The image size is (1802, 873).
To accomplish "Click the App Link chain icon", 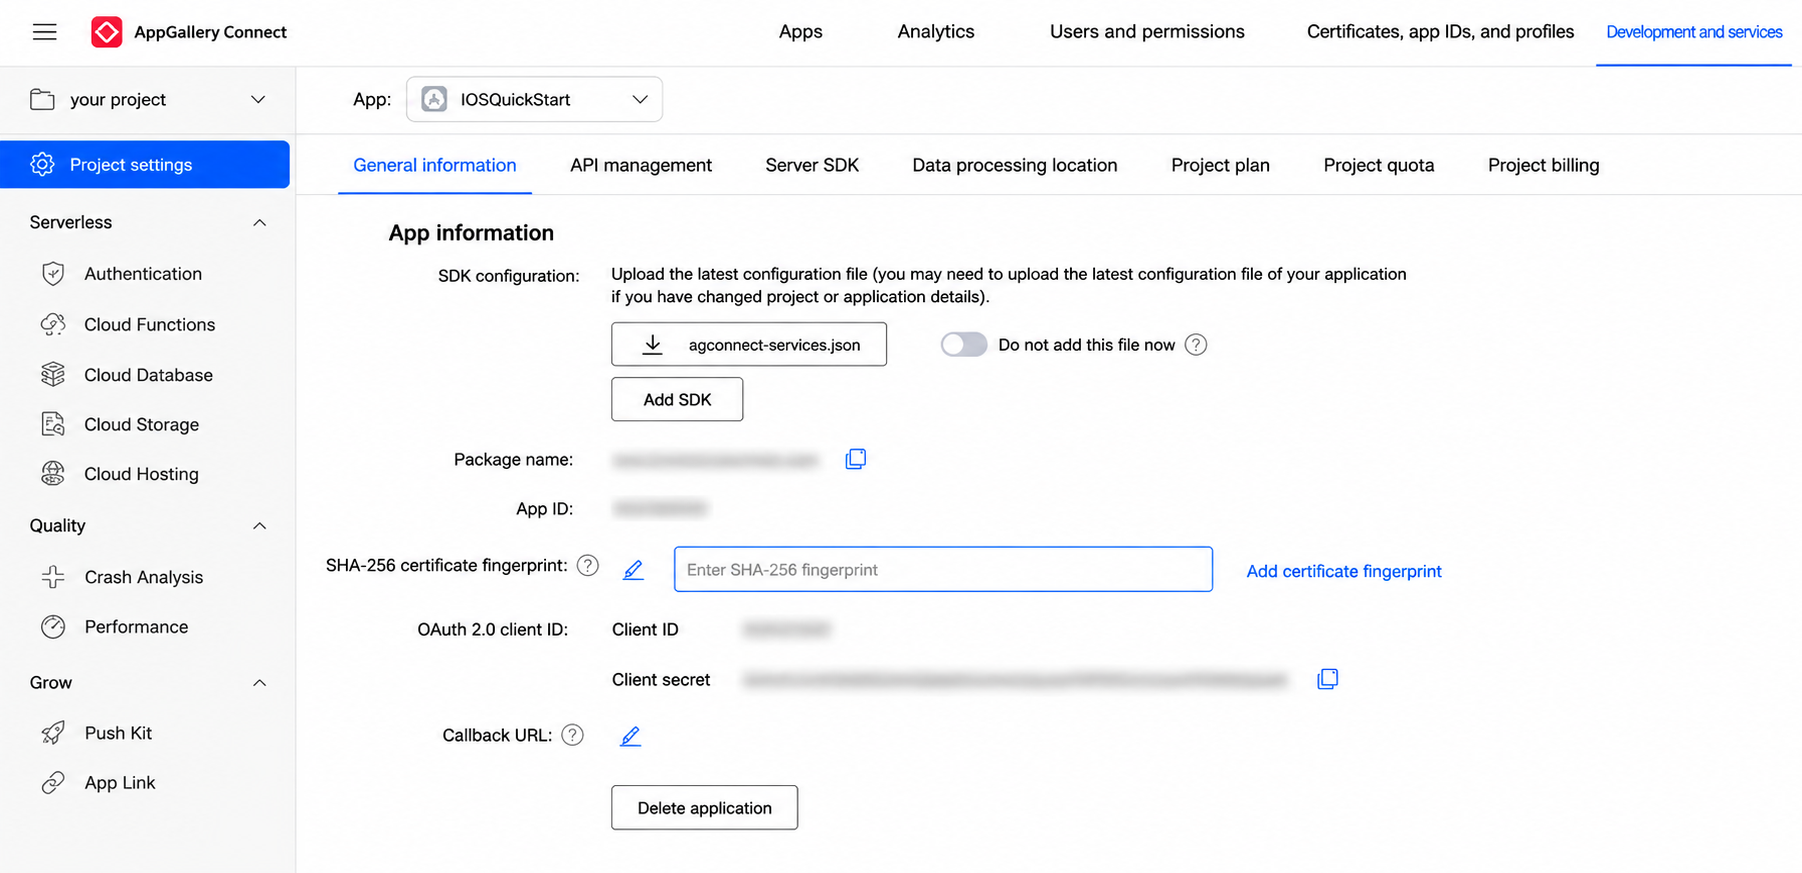I will tap(53, 782).
